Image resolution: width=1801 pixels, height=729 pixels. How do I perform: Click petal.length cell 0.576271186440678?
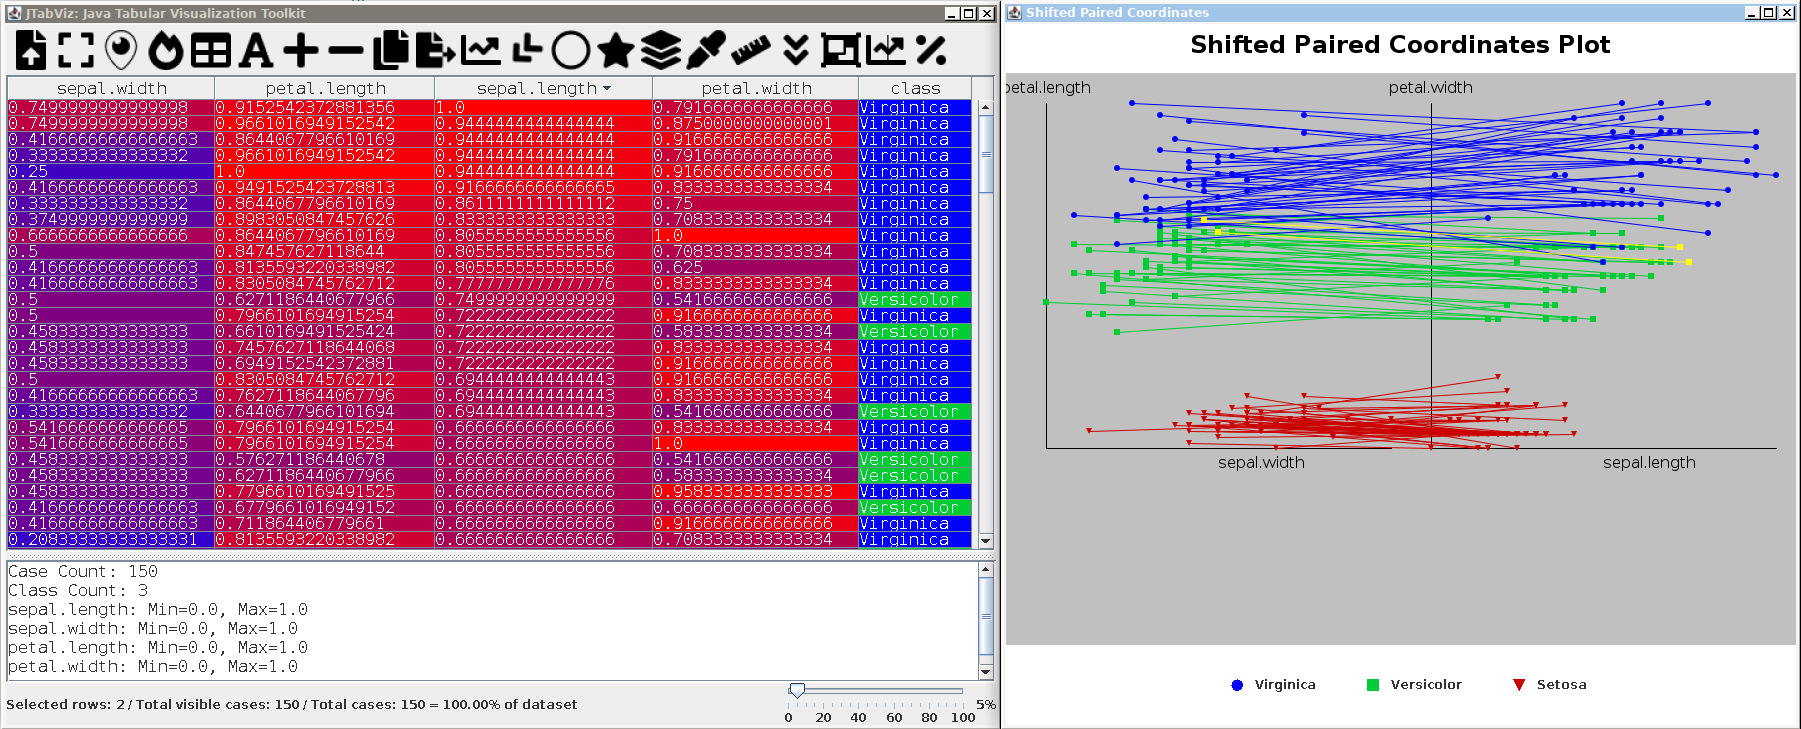click(324, 459)
